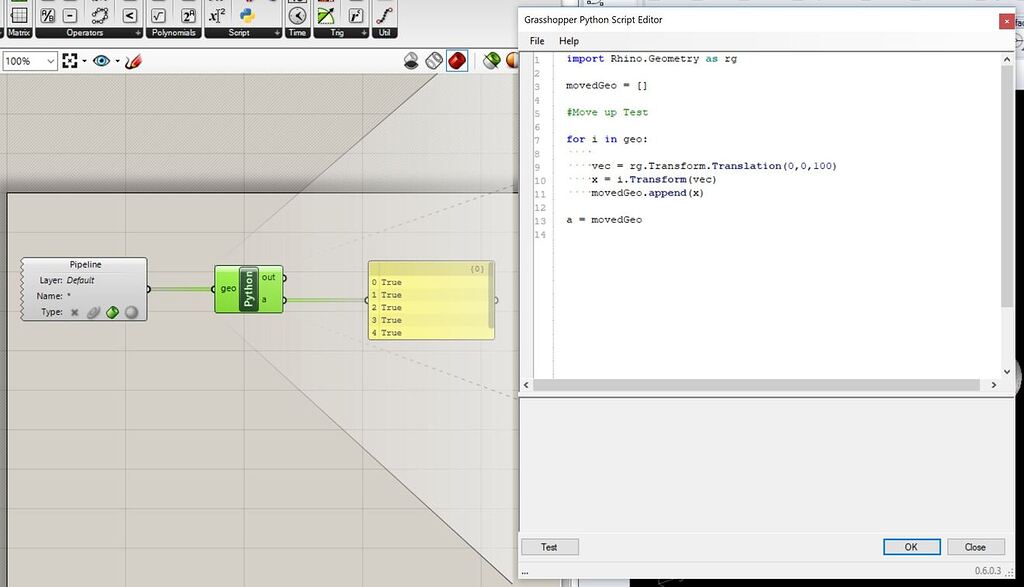
Task: Toggle the X type filter on Pipeline
Action: click(74, 313)
